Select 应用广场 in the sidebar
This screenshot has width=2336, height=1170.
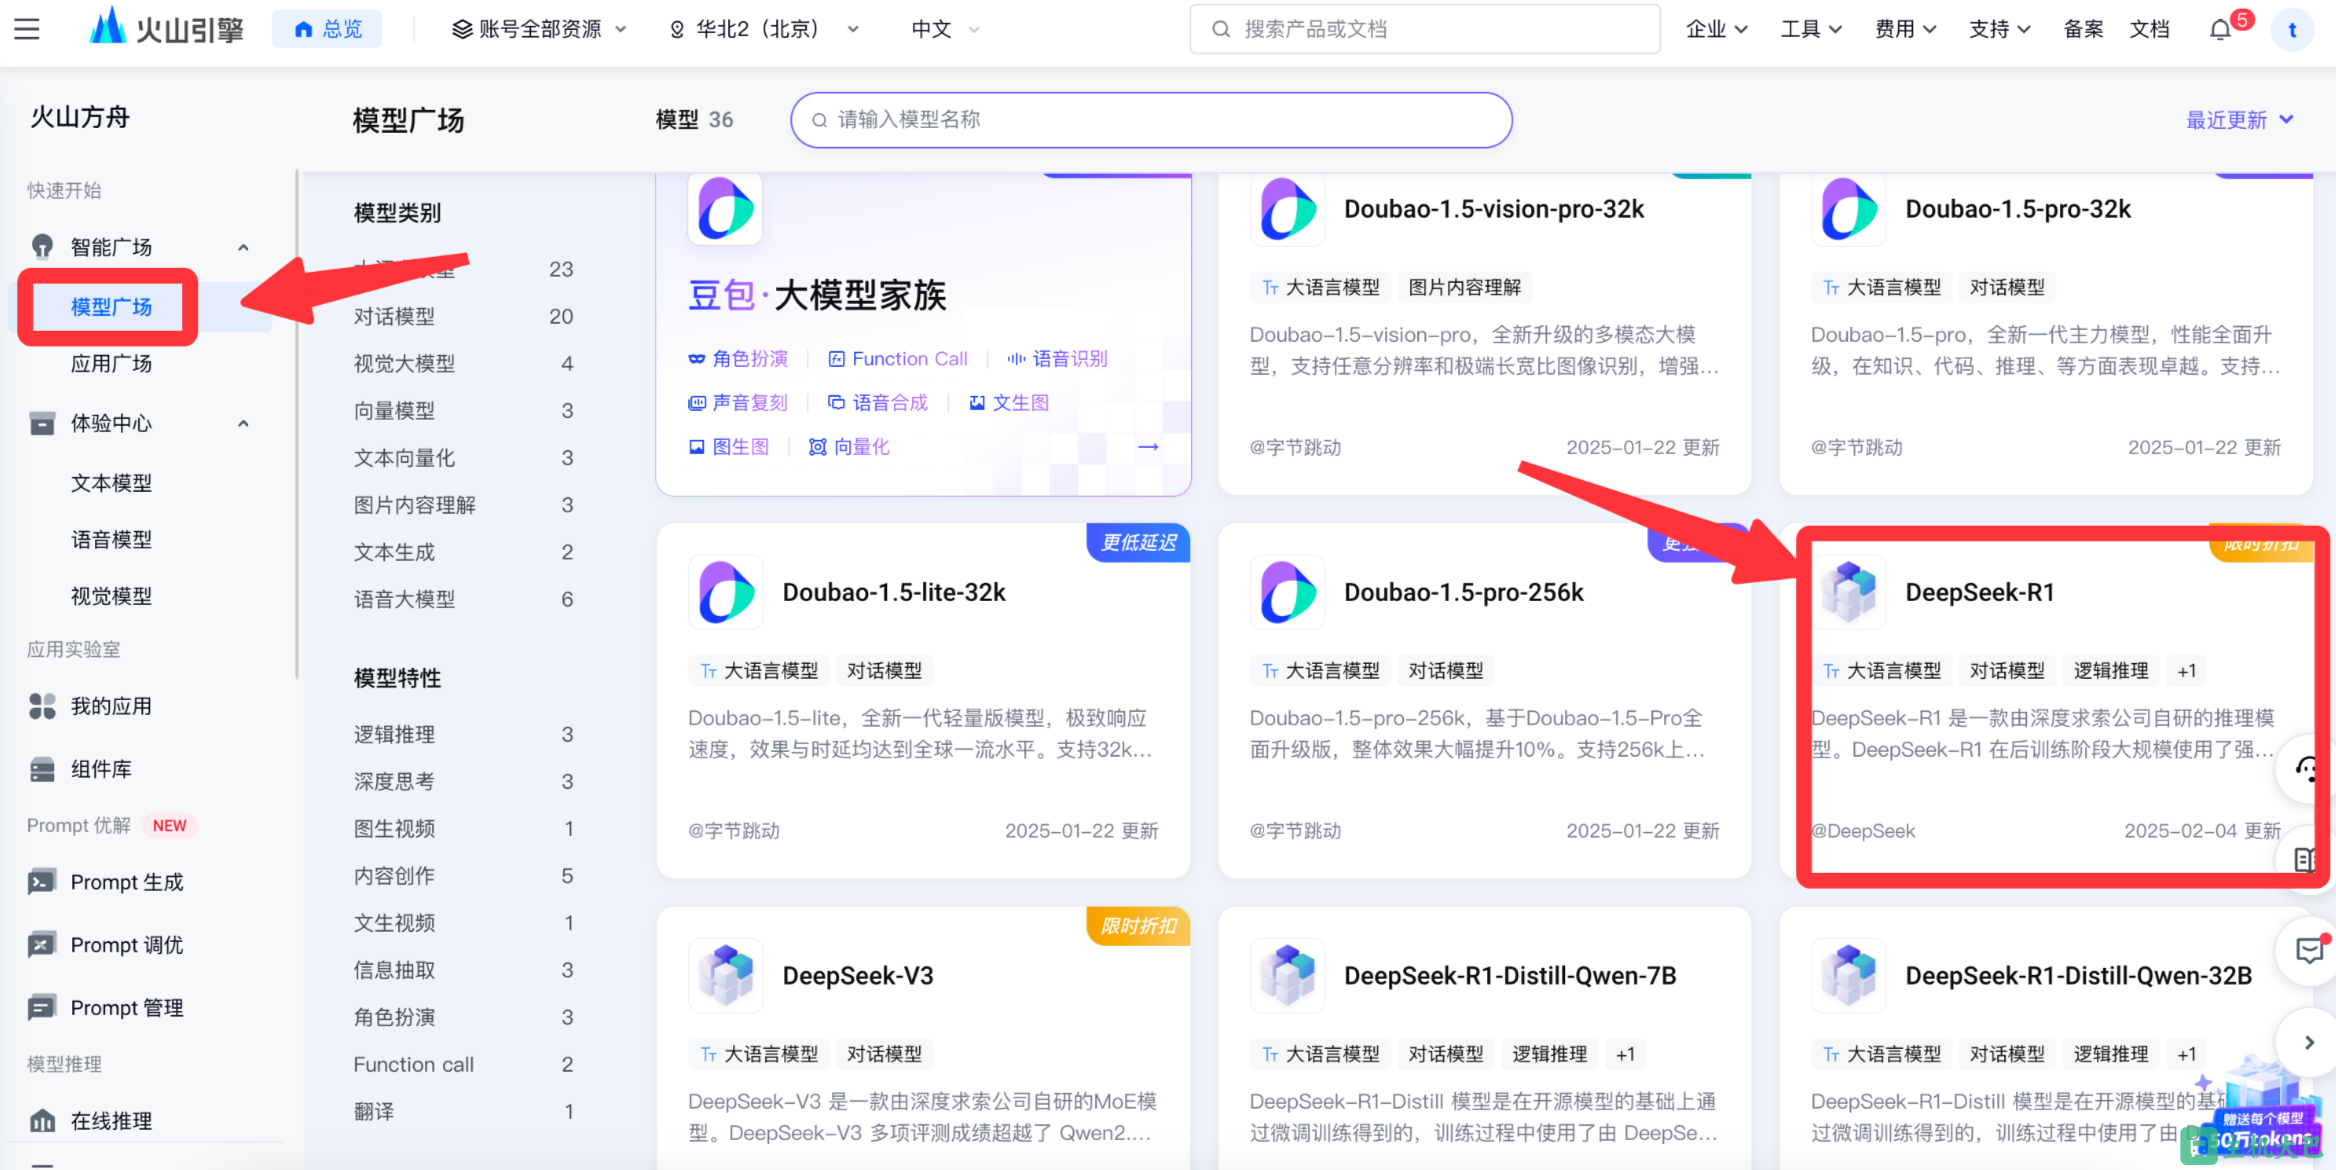[x=111, y=363]
